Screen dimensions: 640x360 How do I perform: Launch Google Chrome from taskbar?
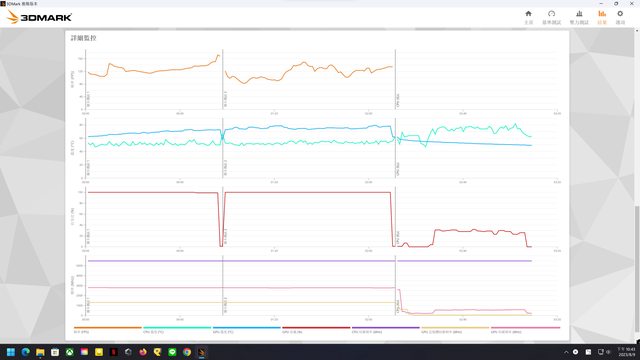coord(187,352)
